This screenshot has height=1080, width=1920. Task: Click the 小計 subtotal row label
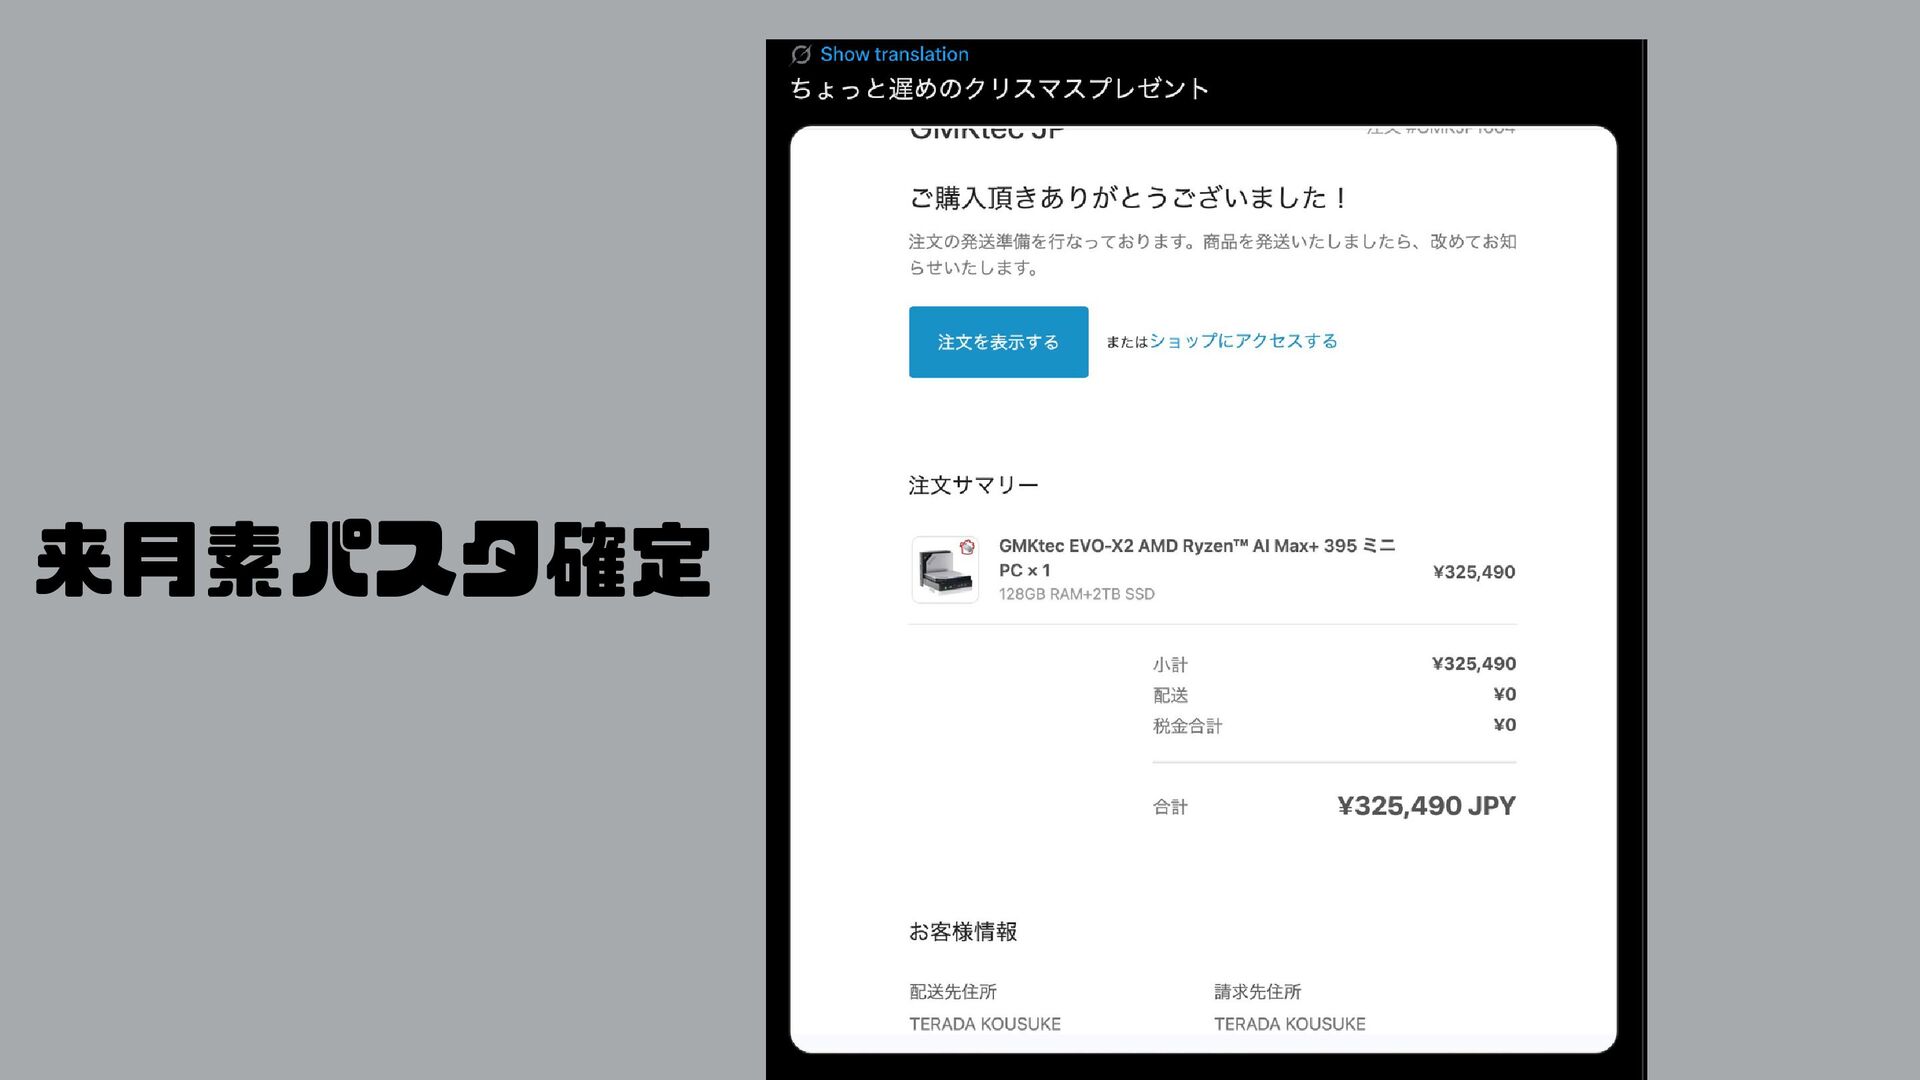point(1170,665)
